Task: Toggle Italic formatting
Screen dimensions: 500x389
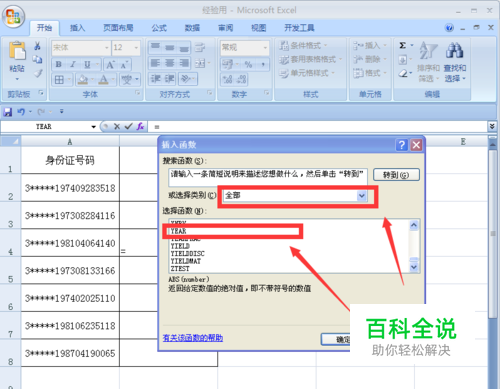Action: pos(72,64)
